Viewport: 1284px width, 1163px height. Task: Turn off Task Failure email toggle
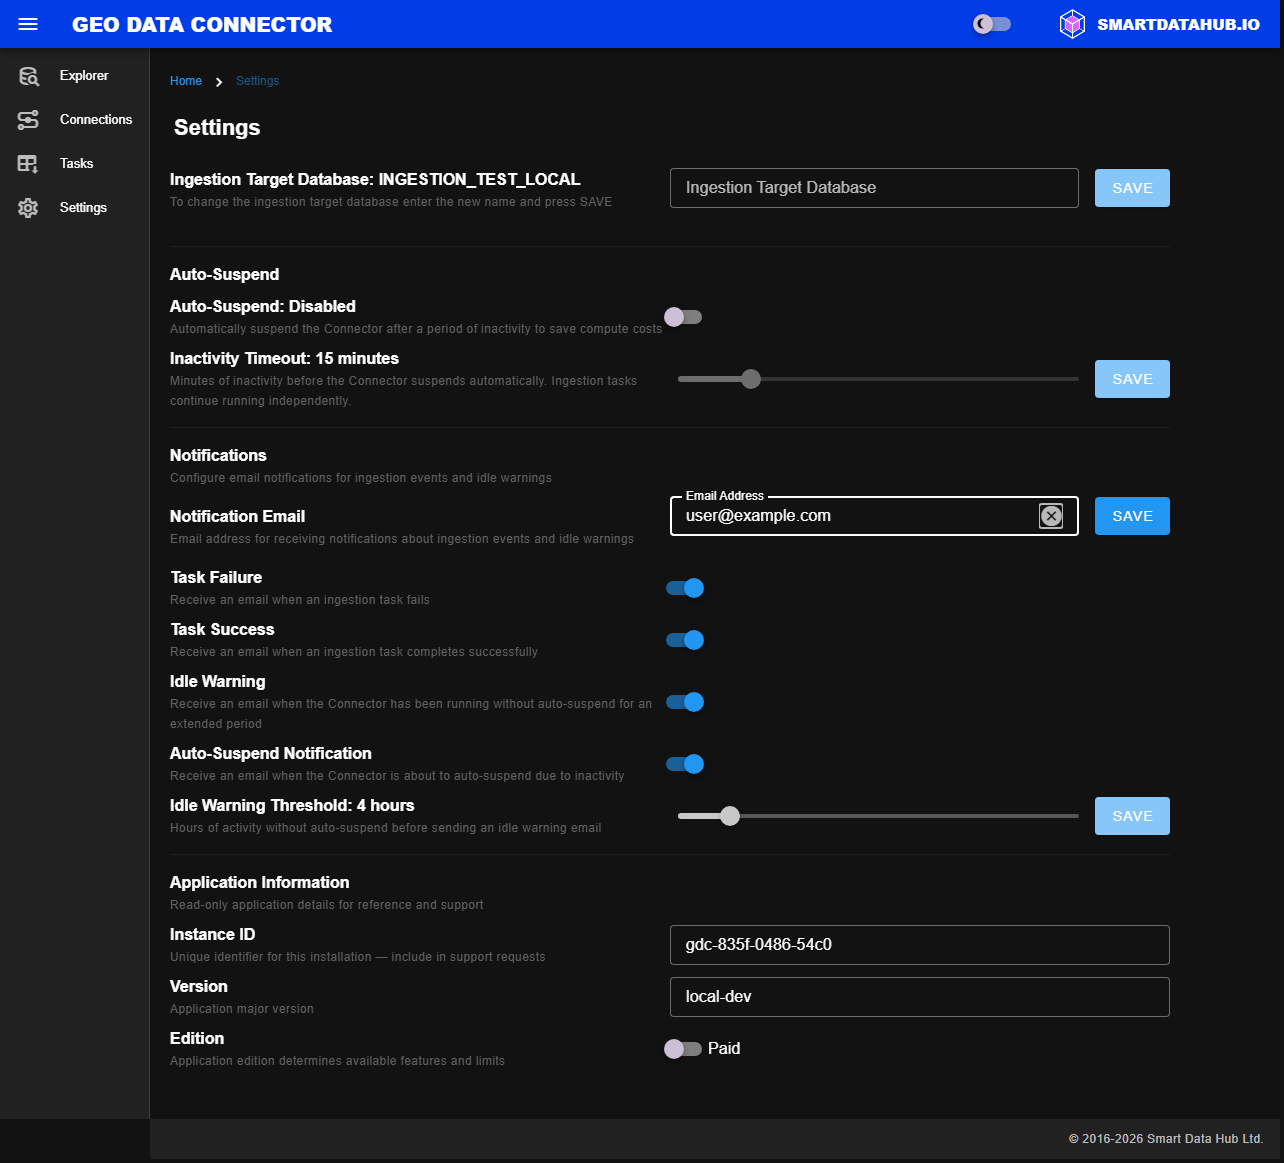click(685, 588)
